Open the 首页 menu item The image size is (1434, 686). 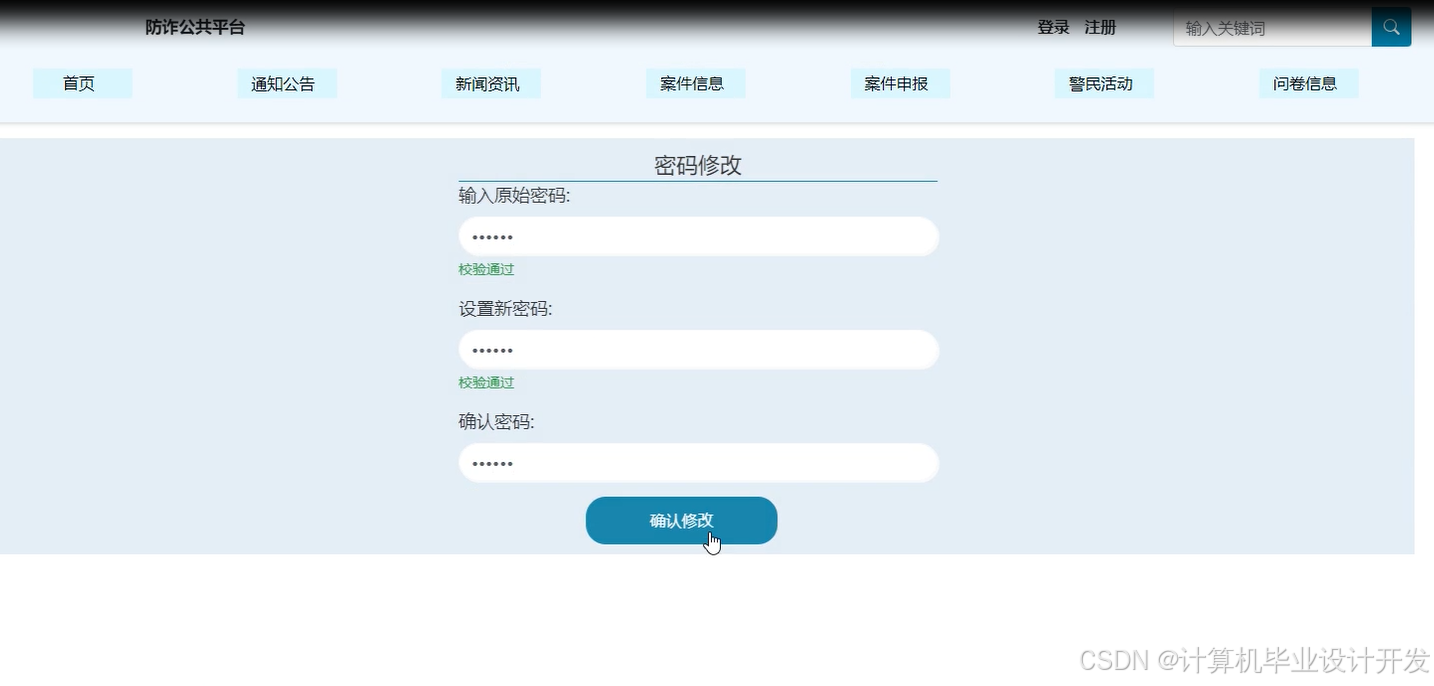pos(82,84)
